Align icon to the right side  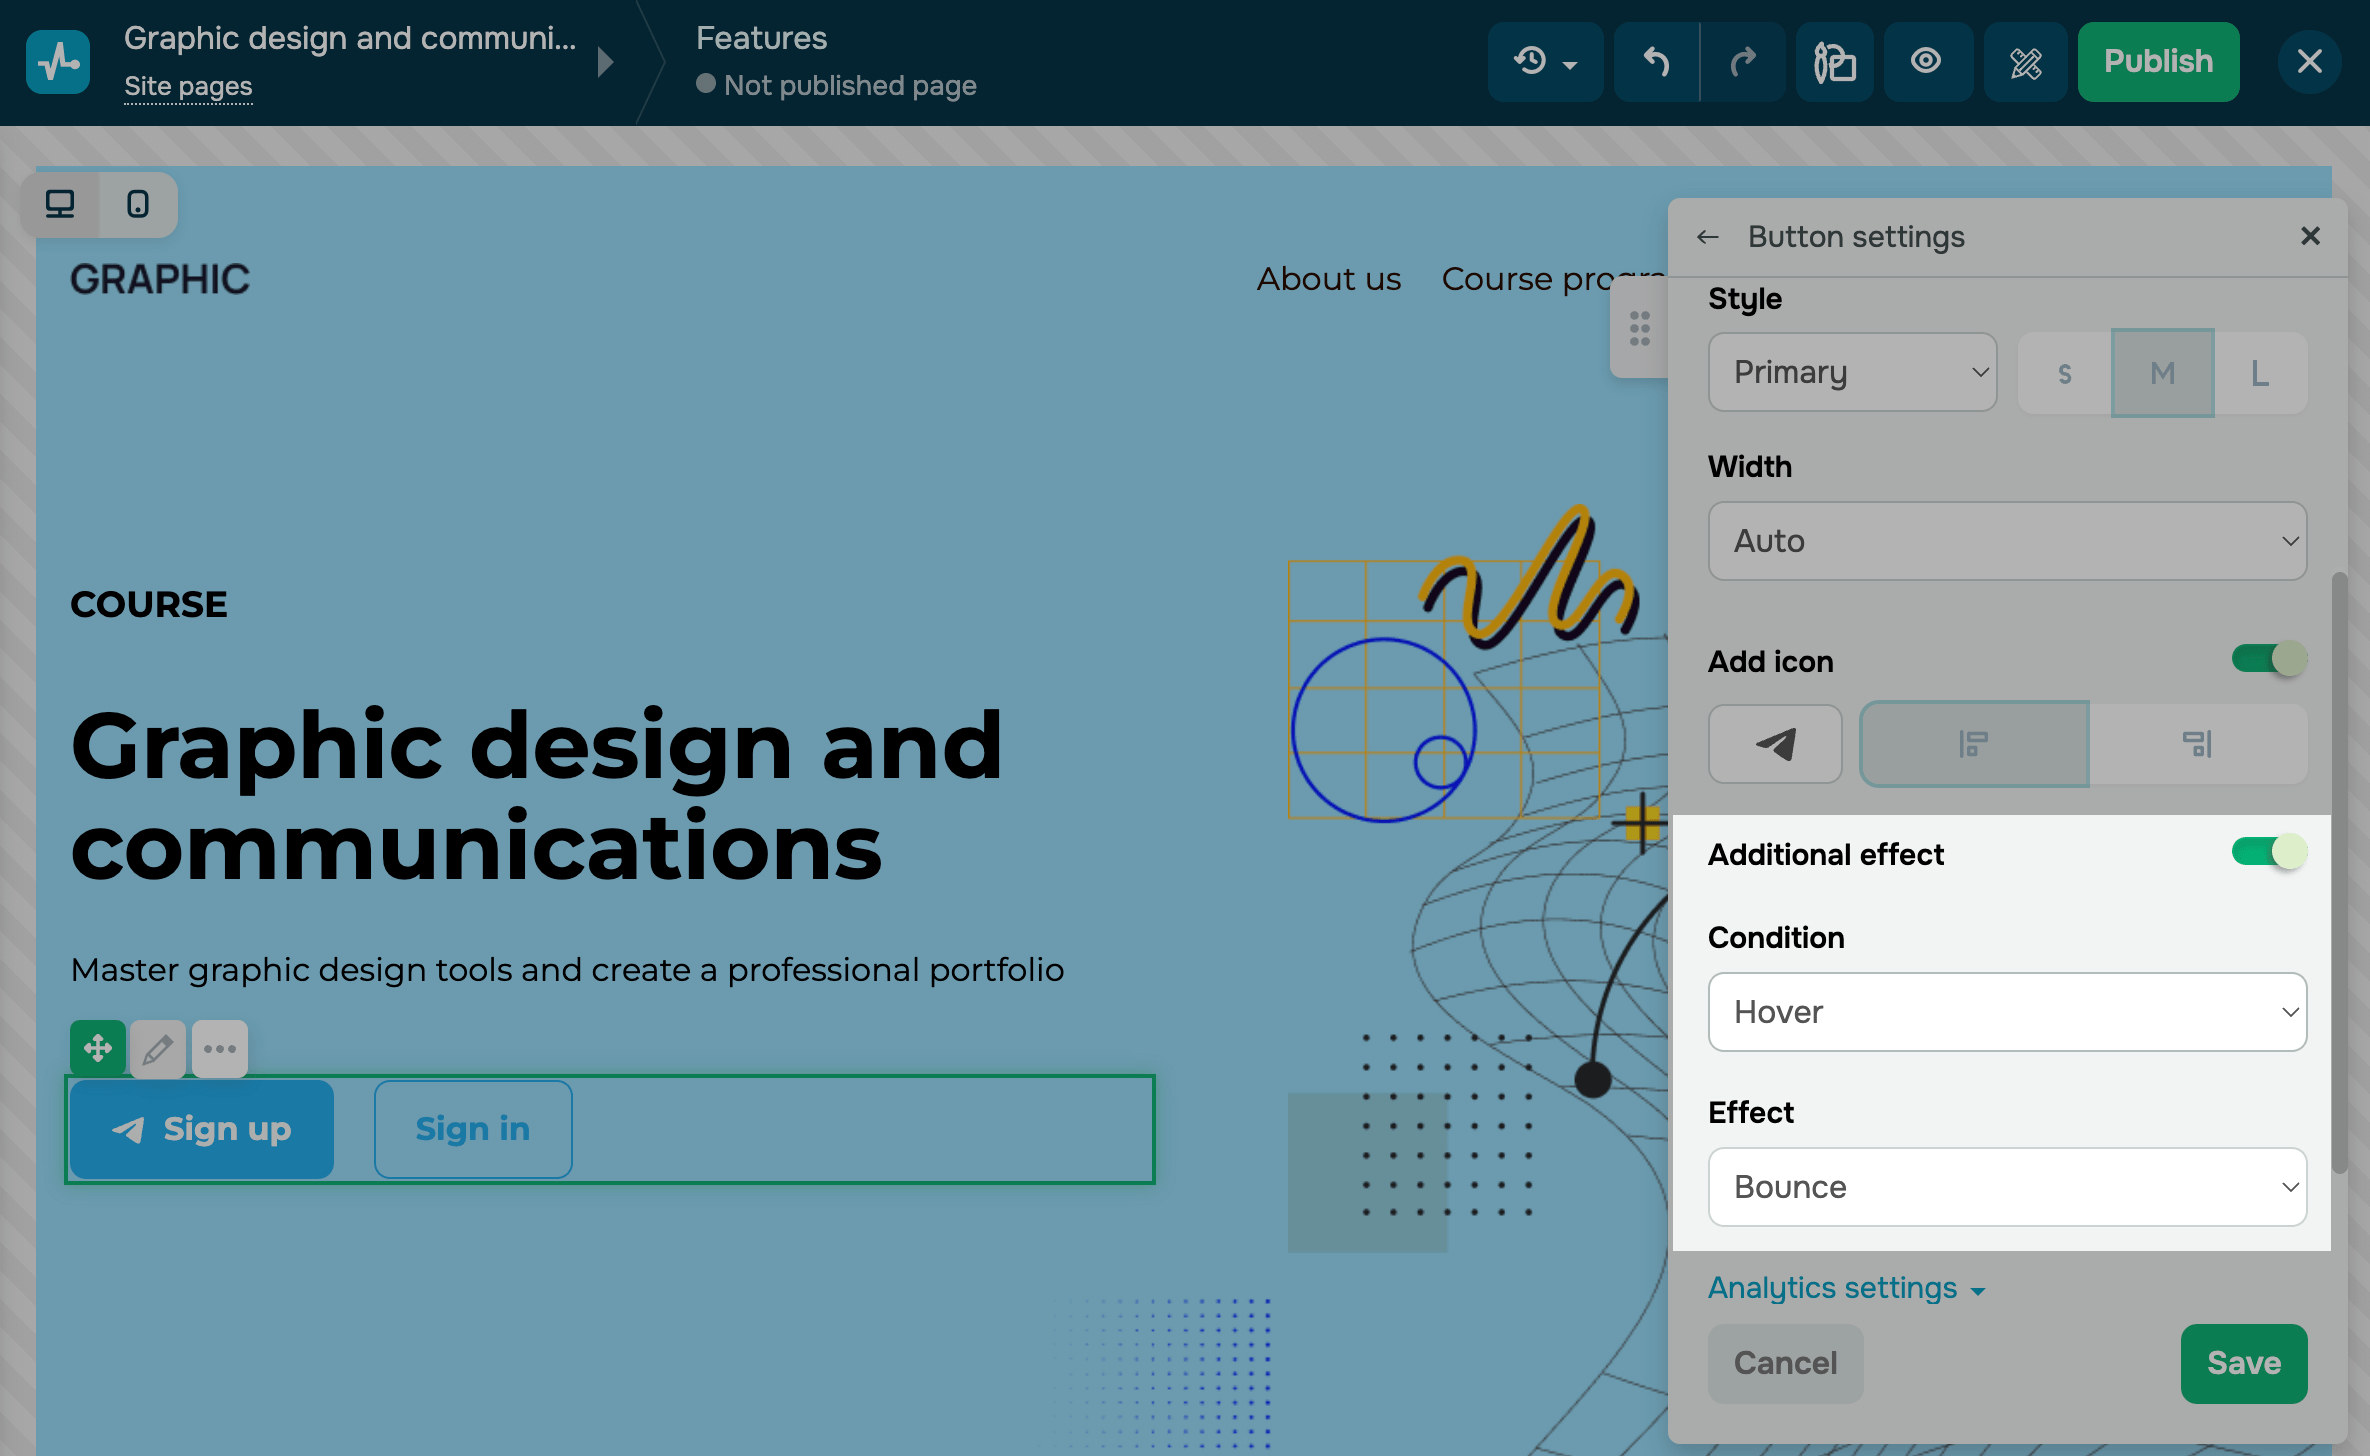tap(2197, 744)
